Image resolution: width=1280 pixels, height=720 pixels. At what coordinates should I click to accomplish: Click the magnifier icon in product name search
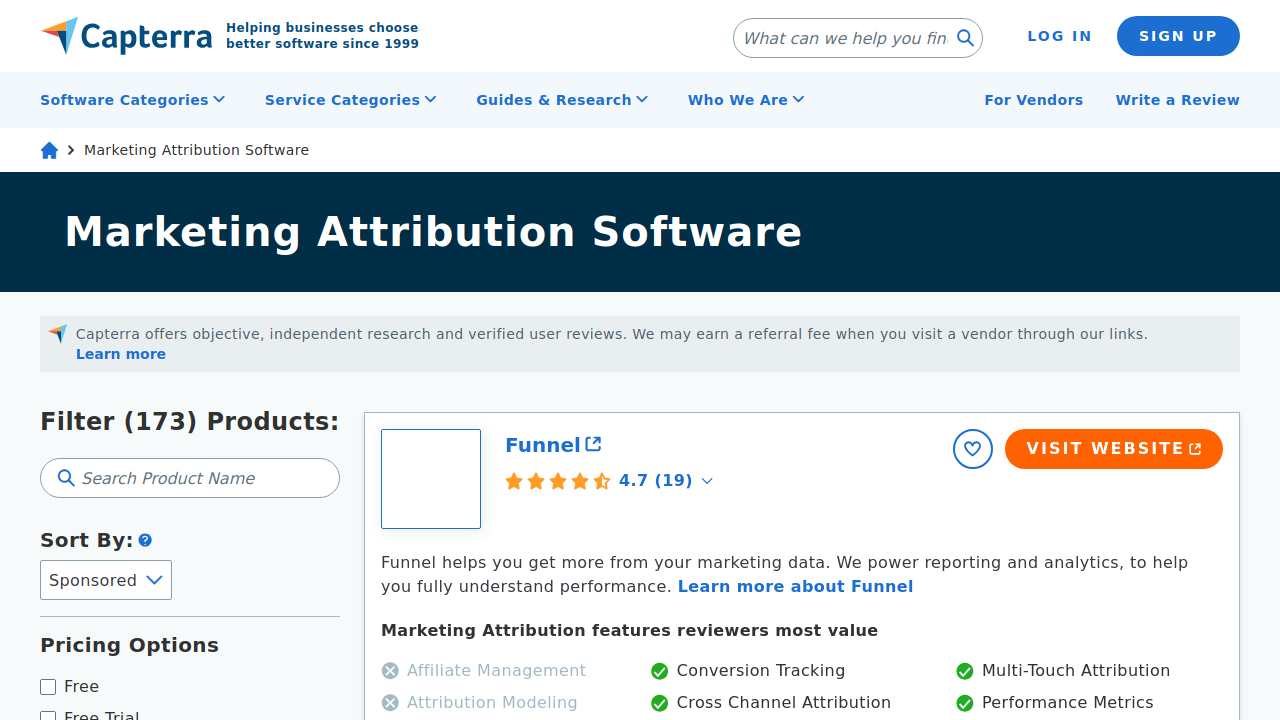(66, 478)
